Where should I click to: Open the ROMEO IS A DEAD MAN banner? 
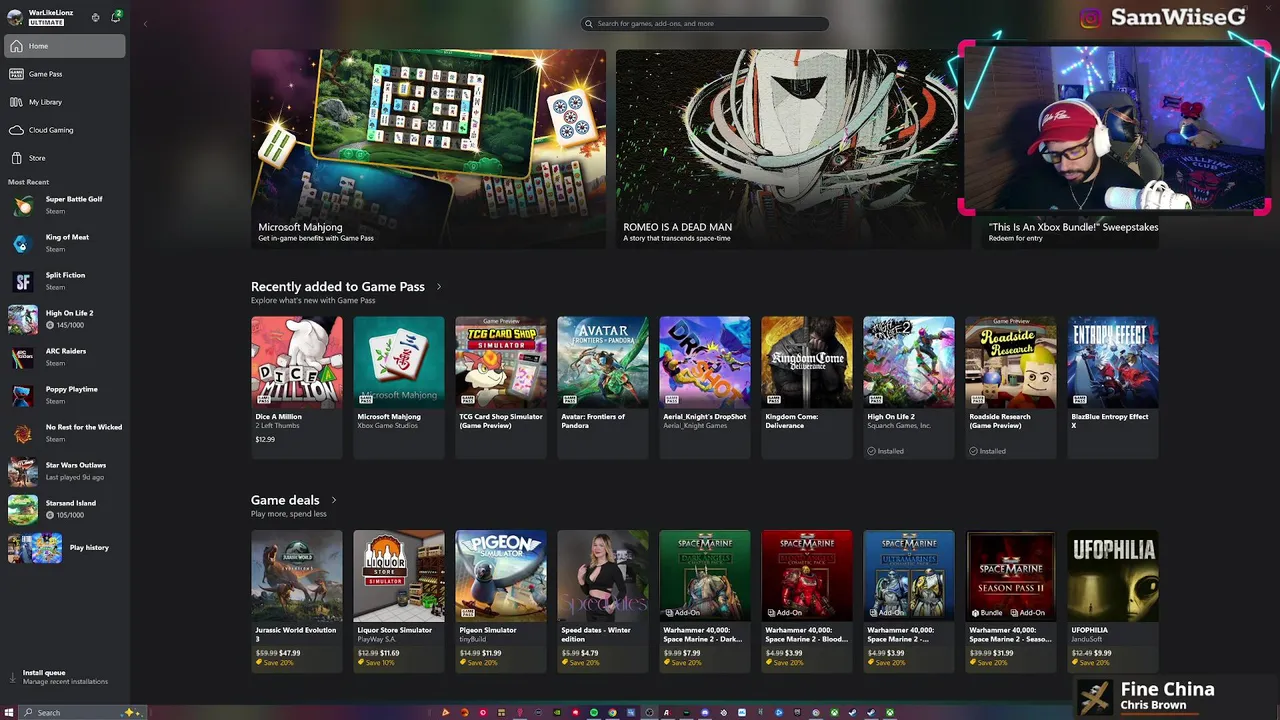[793, 148]
